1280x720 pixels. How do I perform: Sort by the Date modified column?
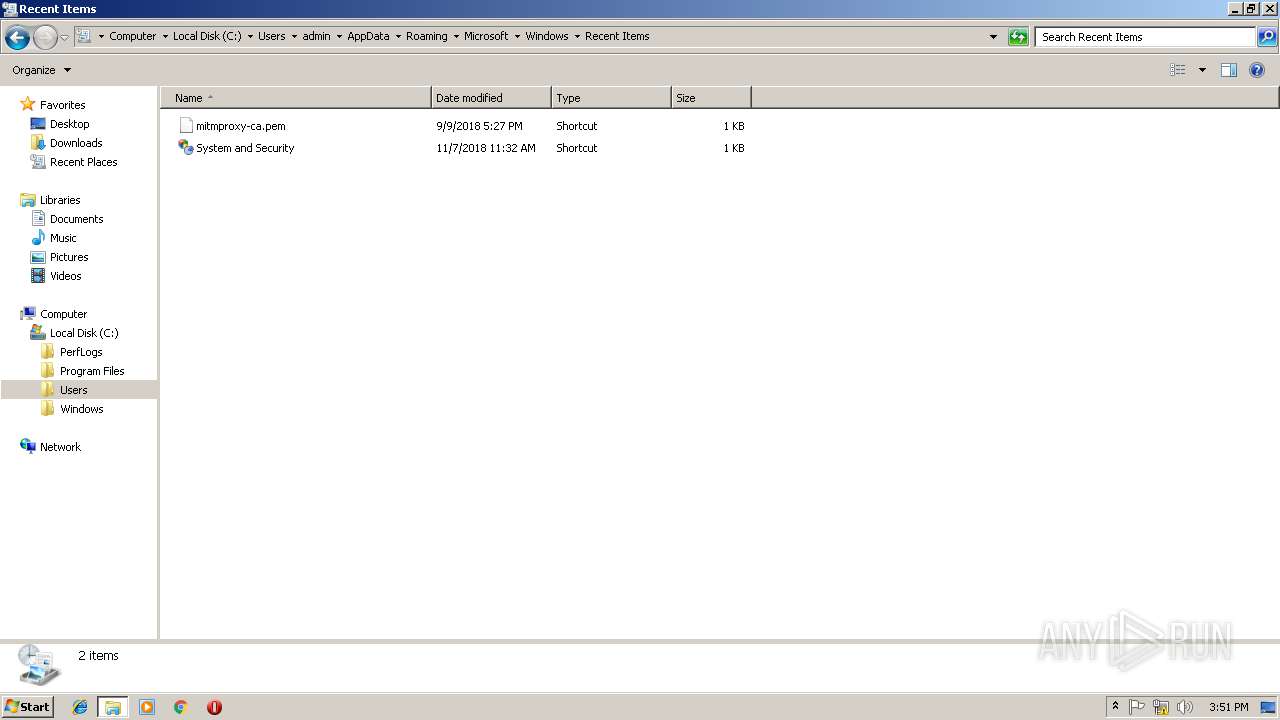pyautogui.click(x=491, y=98)
